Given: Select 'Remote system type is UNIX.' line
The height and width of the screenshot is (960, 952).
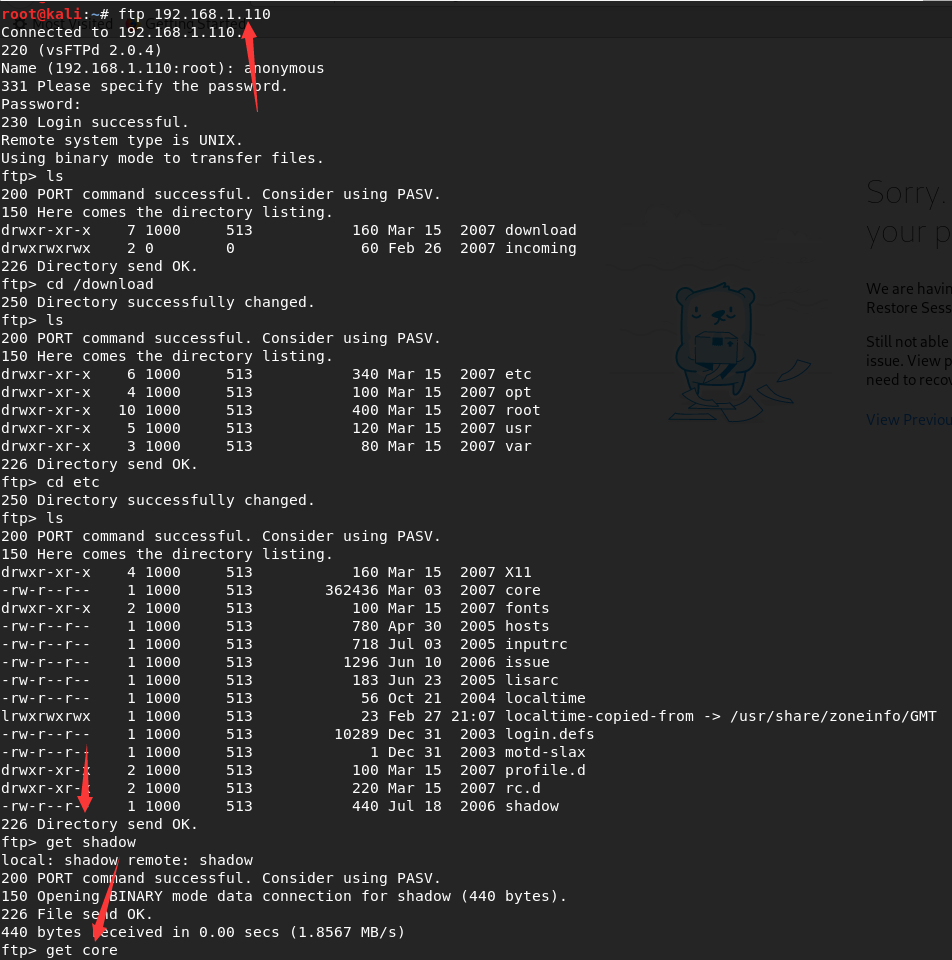Looking at the screenshot, I should [122, 140].
